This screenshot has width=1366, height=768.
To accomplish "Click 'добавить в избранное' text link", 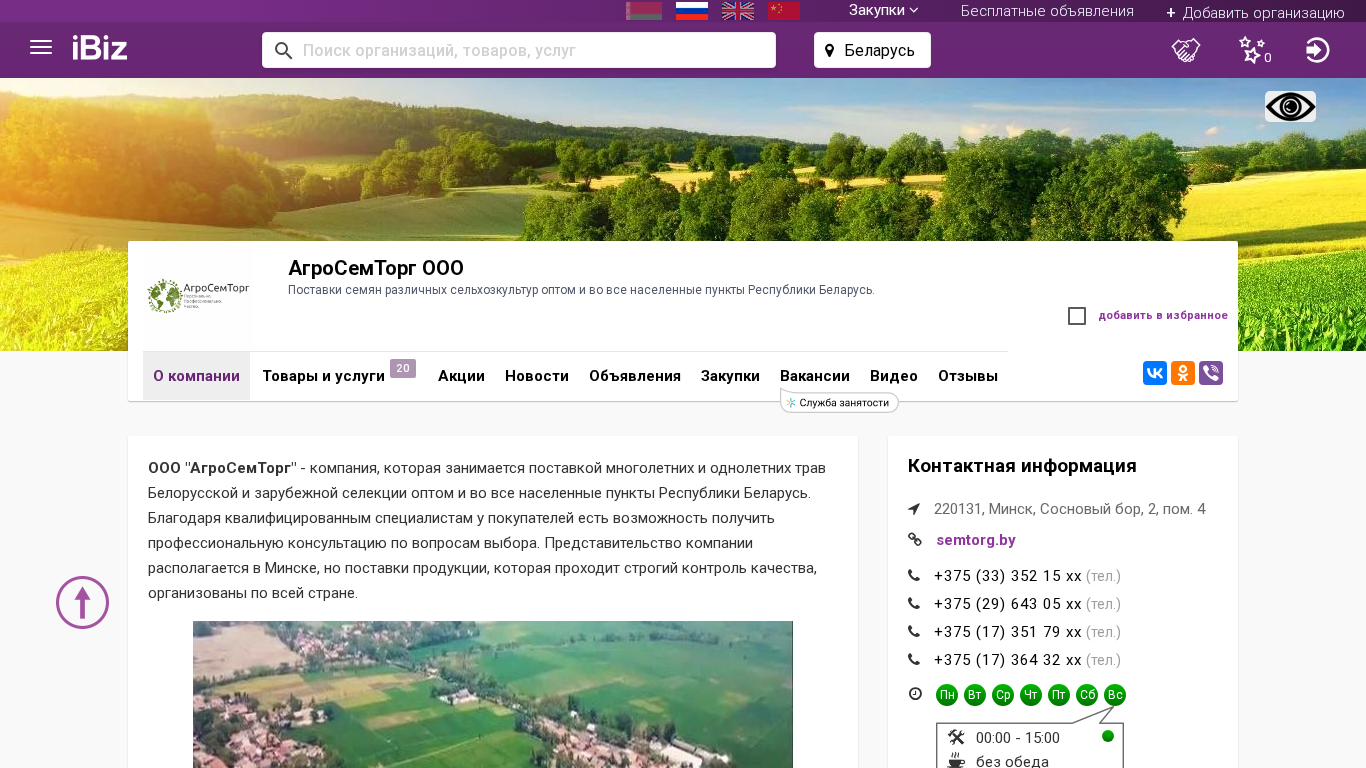I will coord(1163,316).
